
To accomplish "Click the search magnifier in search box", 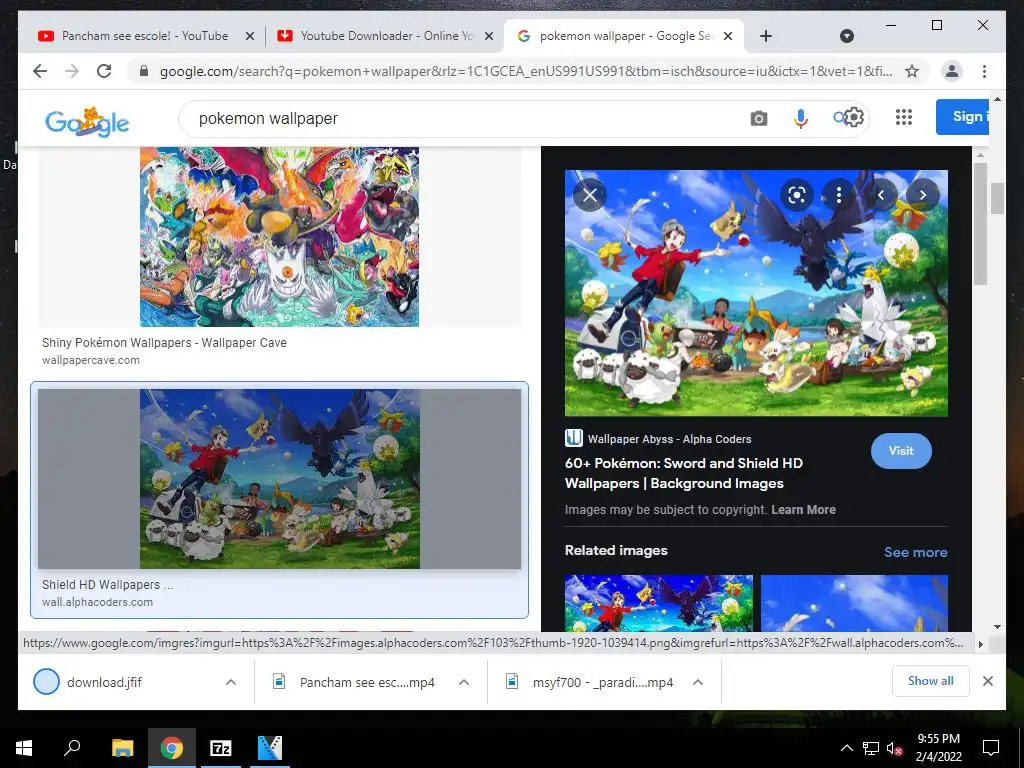I will (839, 117).
